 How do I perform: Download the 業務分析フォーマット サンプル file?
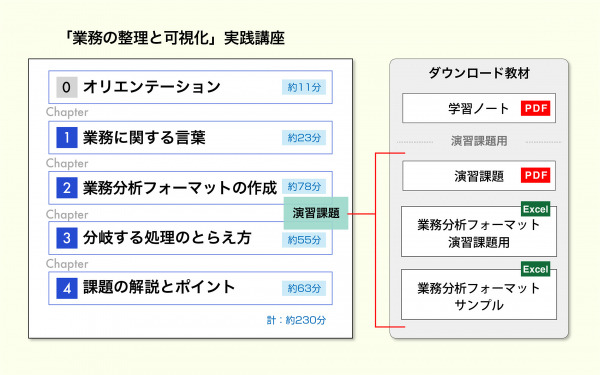click(479, 294)
